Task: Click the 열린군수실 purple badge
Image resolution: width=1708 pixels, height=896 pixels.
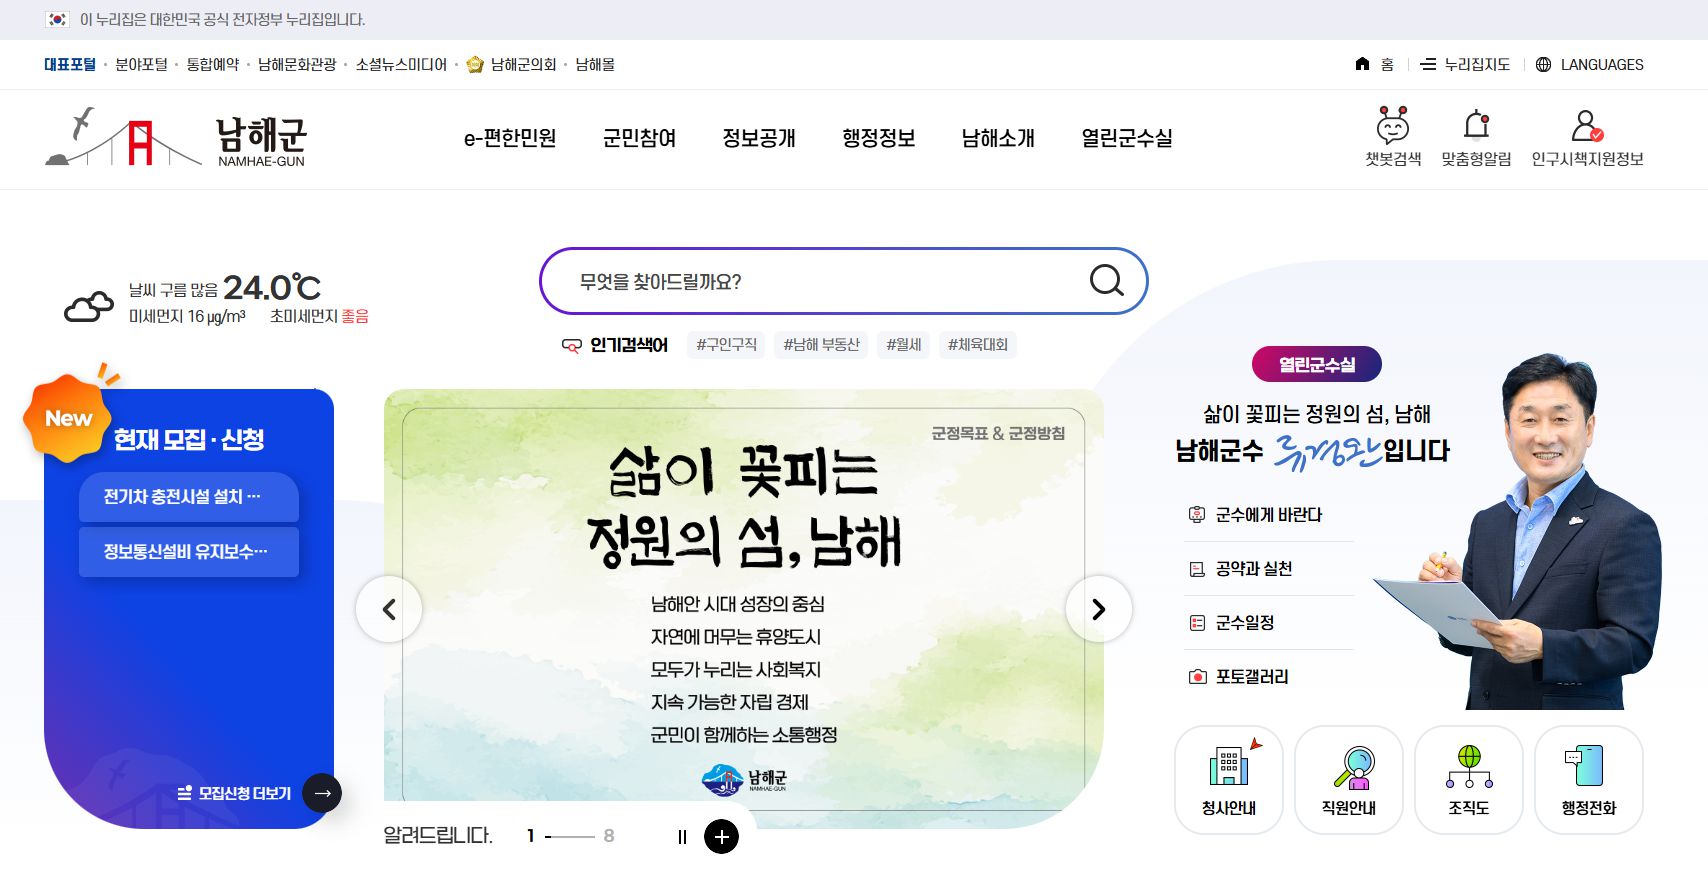Action: pyautogui.click(x=1317, y=364)
